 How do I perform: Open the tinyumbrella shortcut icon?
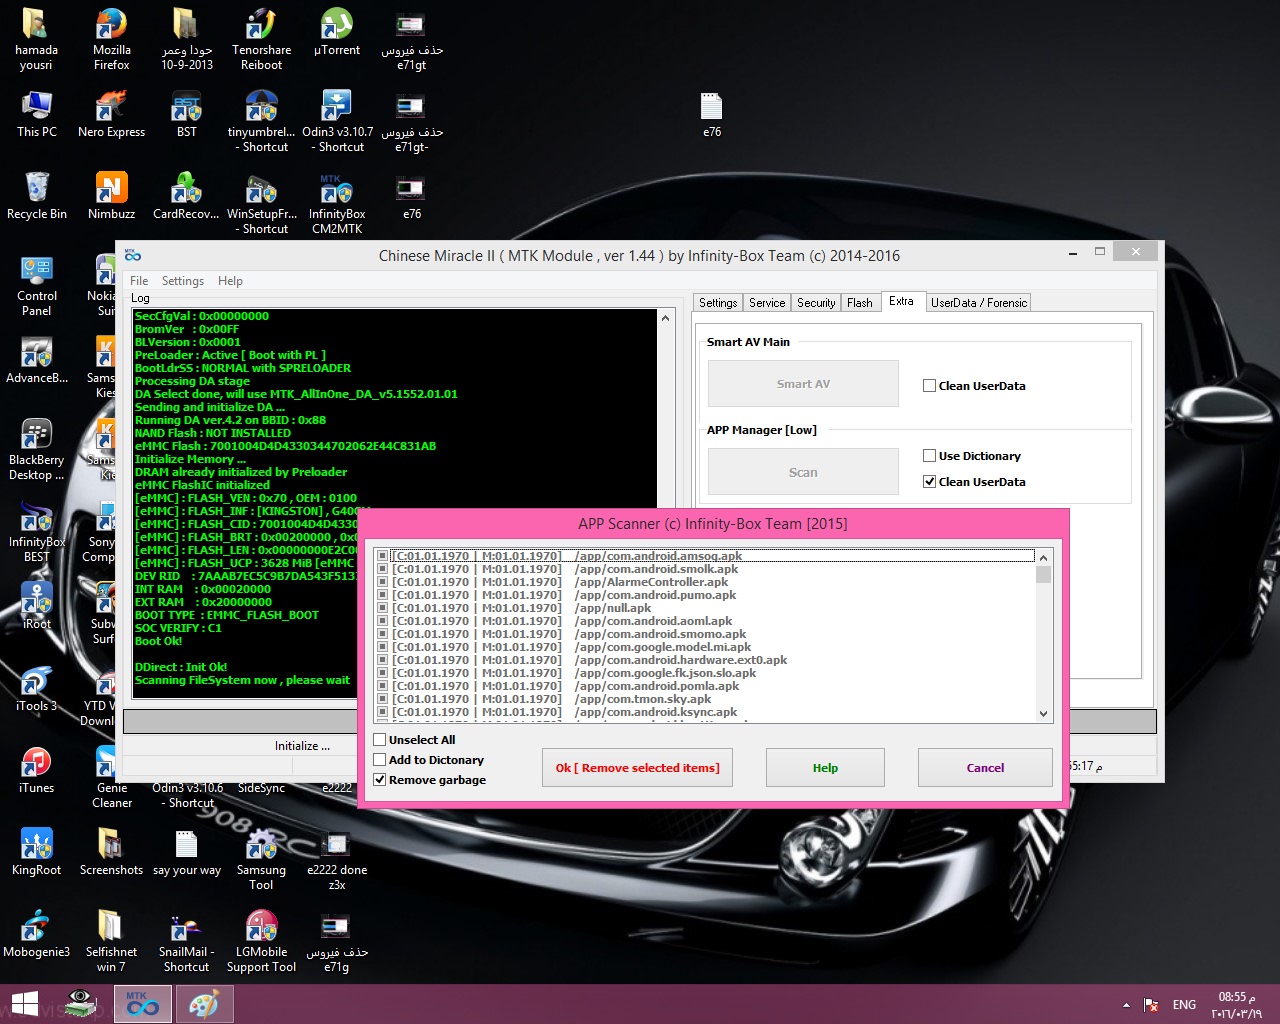(x=261, y=122)
